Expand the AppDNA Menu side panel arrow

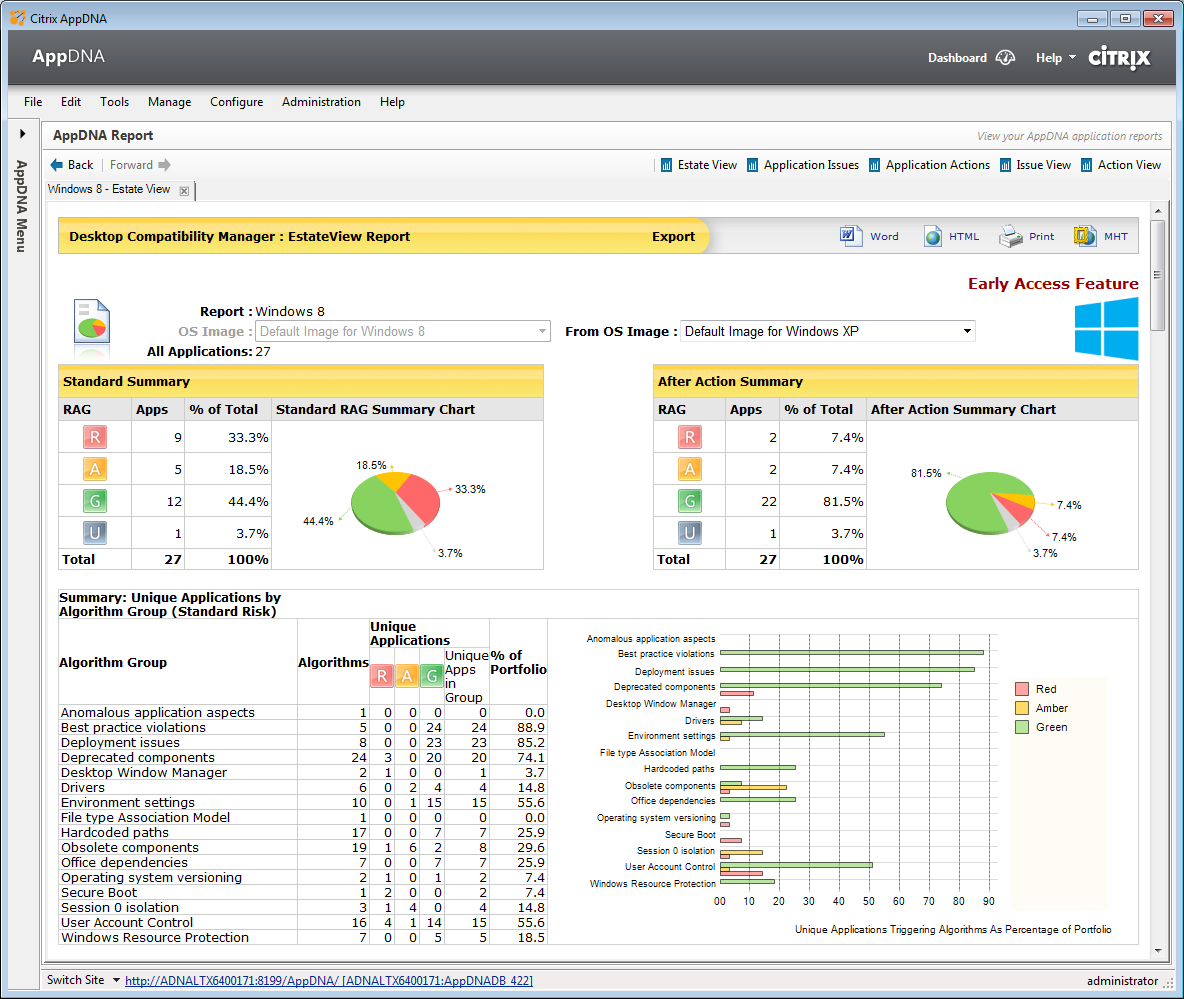23,134
